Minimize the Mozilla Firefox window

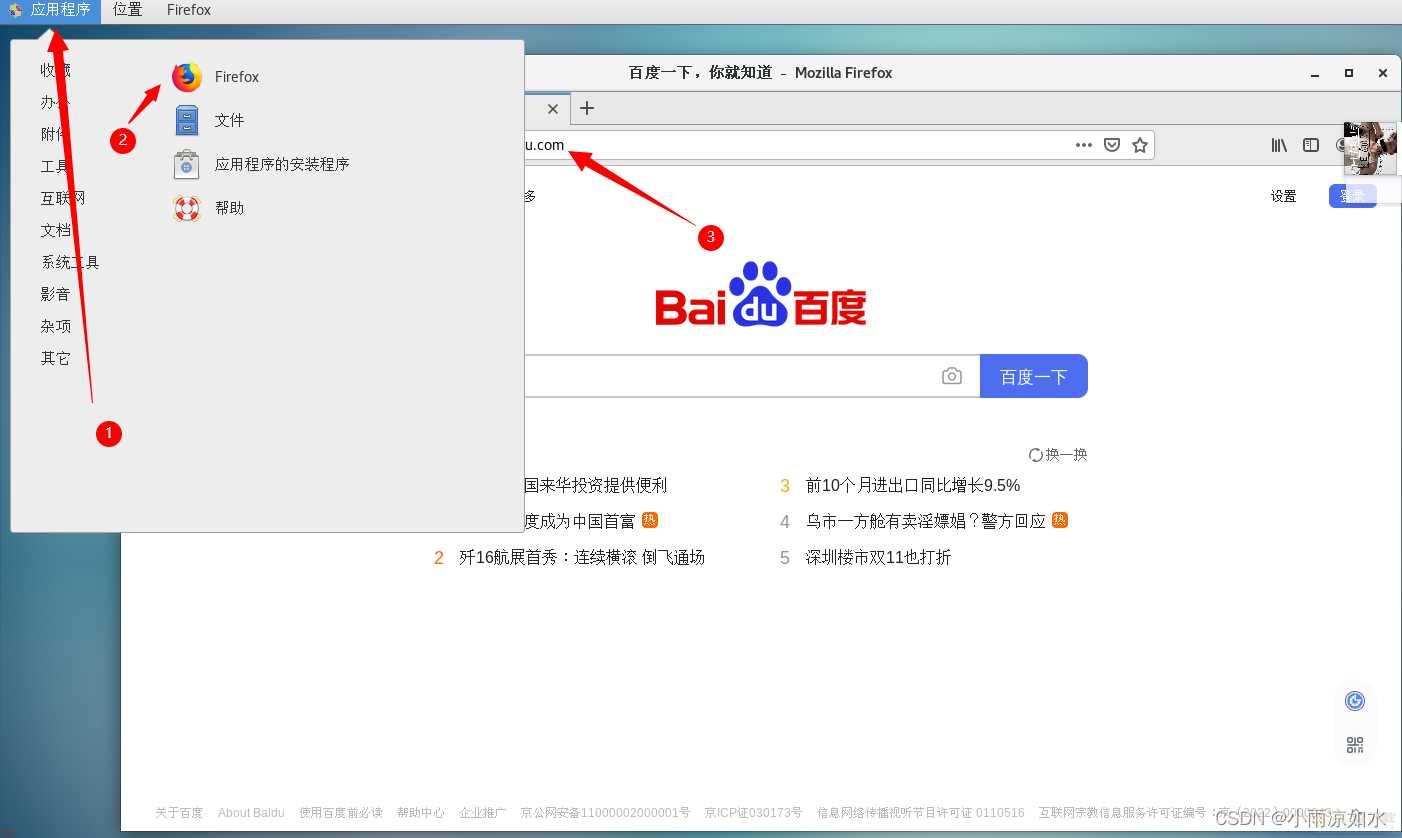[1315, 73]
